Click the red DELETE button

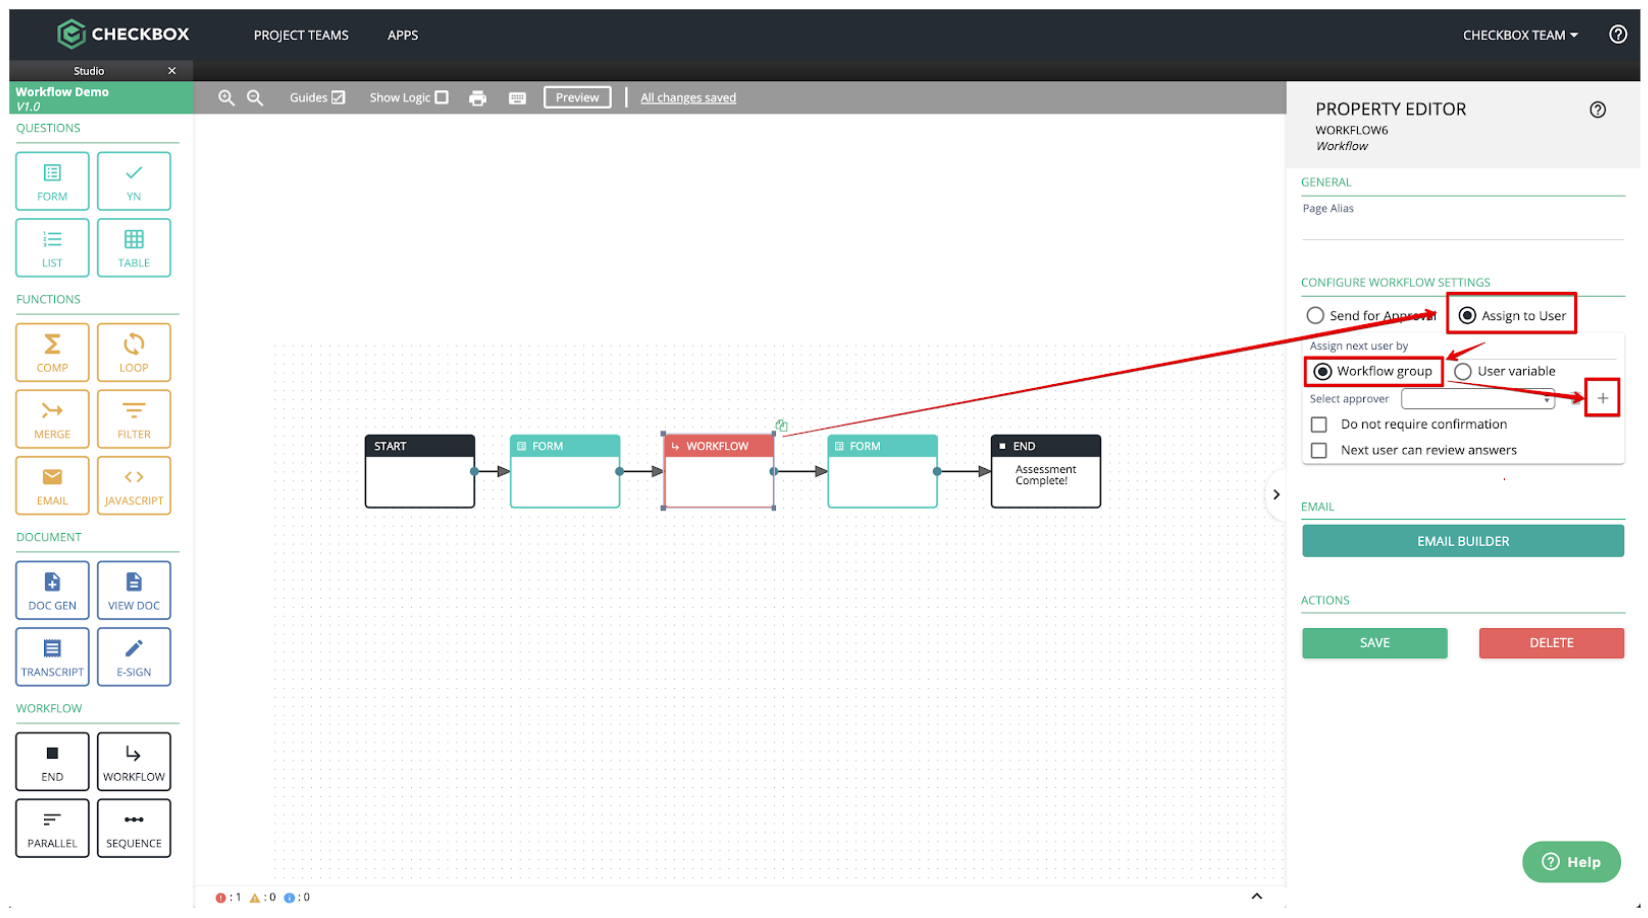tap(1551, 643)
